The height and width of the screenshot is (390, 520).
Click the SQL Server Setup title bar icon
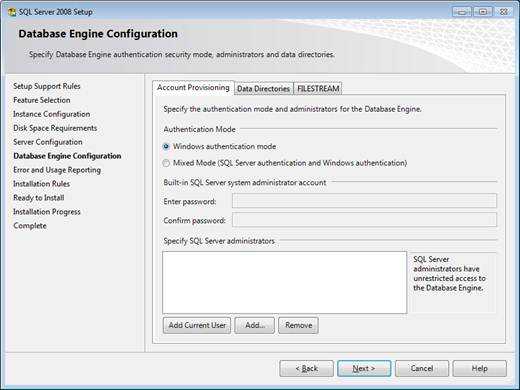(12, 12)
